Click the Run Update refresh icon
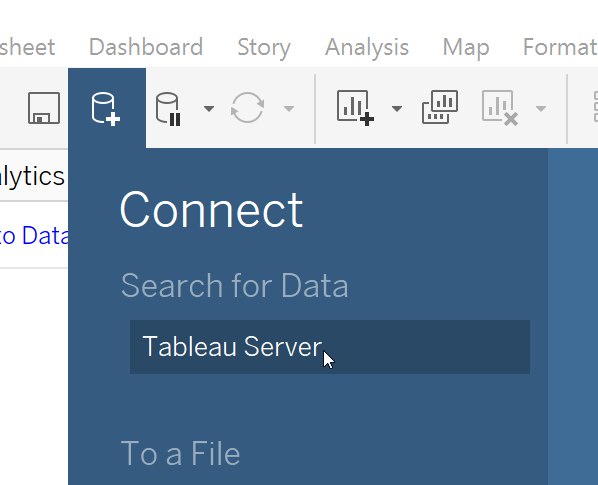The width and height of the screenshot is (598, 485). tap(248, 108)
